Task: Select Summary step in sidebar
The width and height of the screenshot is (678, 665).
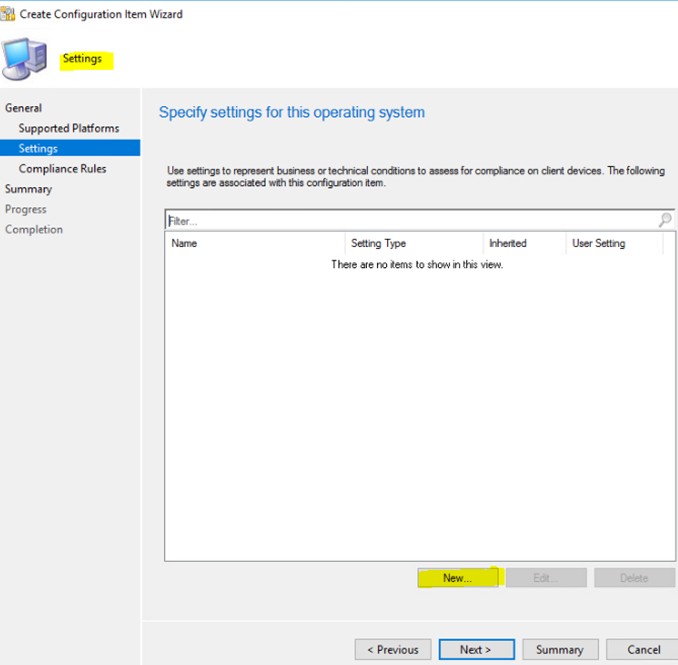Action: 29,189
